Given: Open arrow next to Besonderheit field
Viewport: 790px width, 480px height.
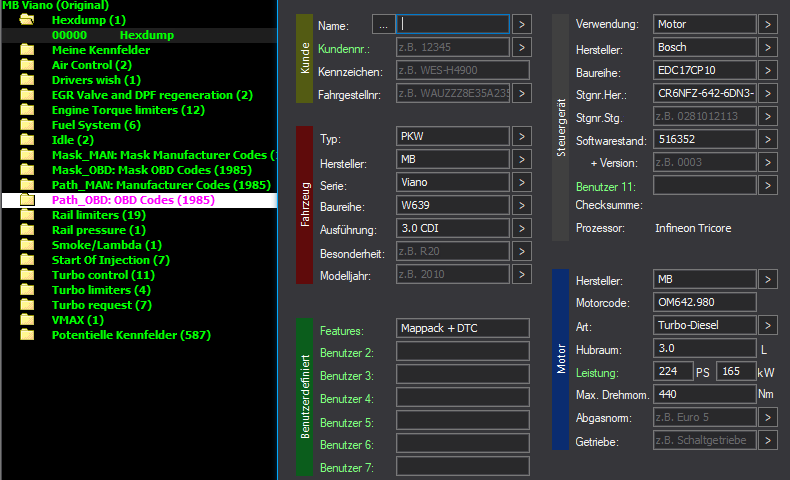Looking at the screenshot, I should [x=522, y=251].
